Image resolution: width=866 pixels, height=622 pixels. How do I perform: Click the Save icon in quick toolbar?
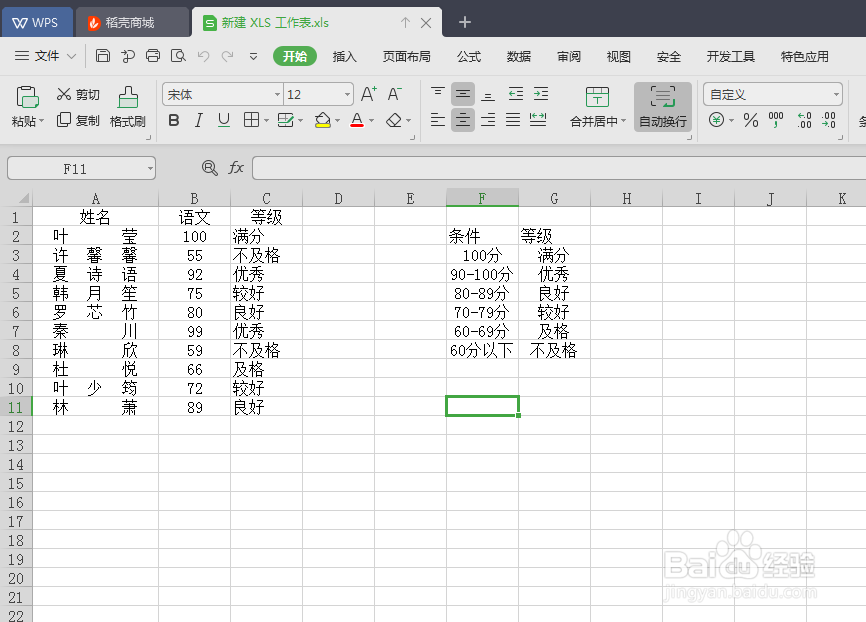[103, 56]
